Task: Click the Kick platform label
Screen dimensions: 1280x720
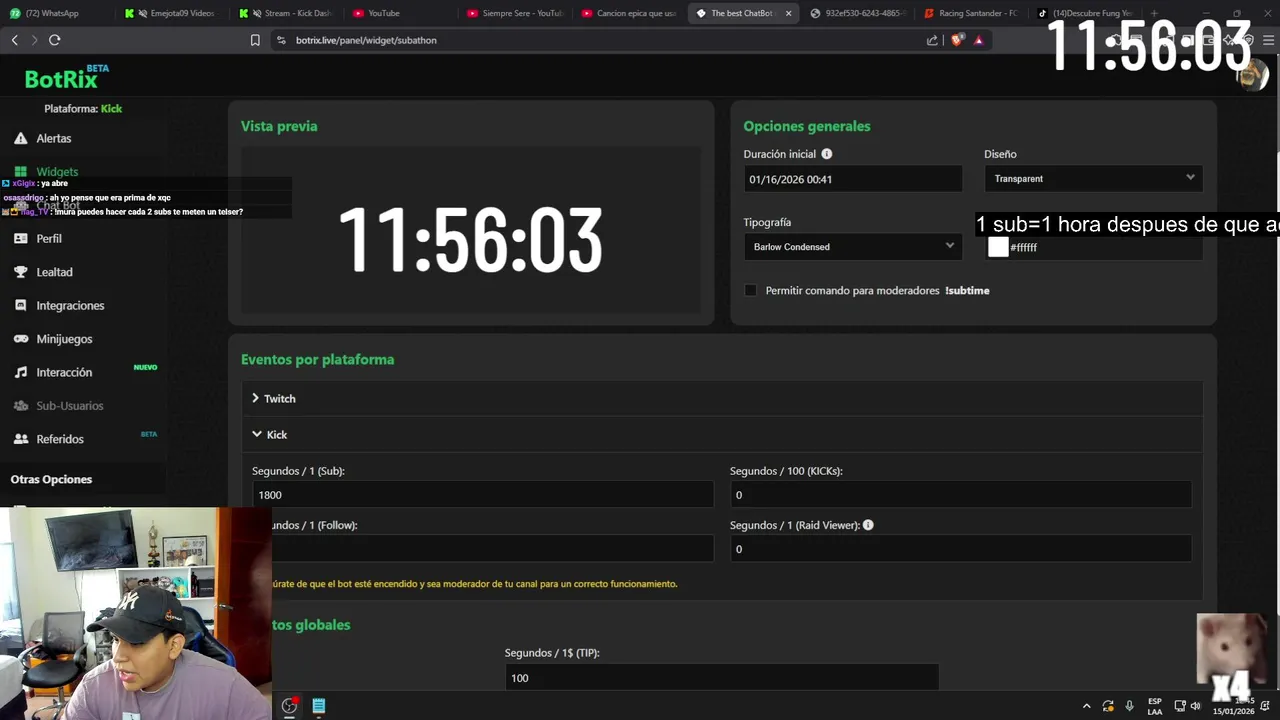Action: (x=111, y=108)
